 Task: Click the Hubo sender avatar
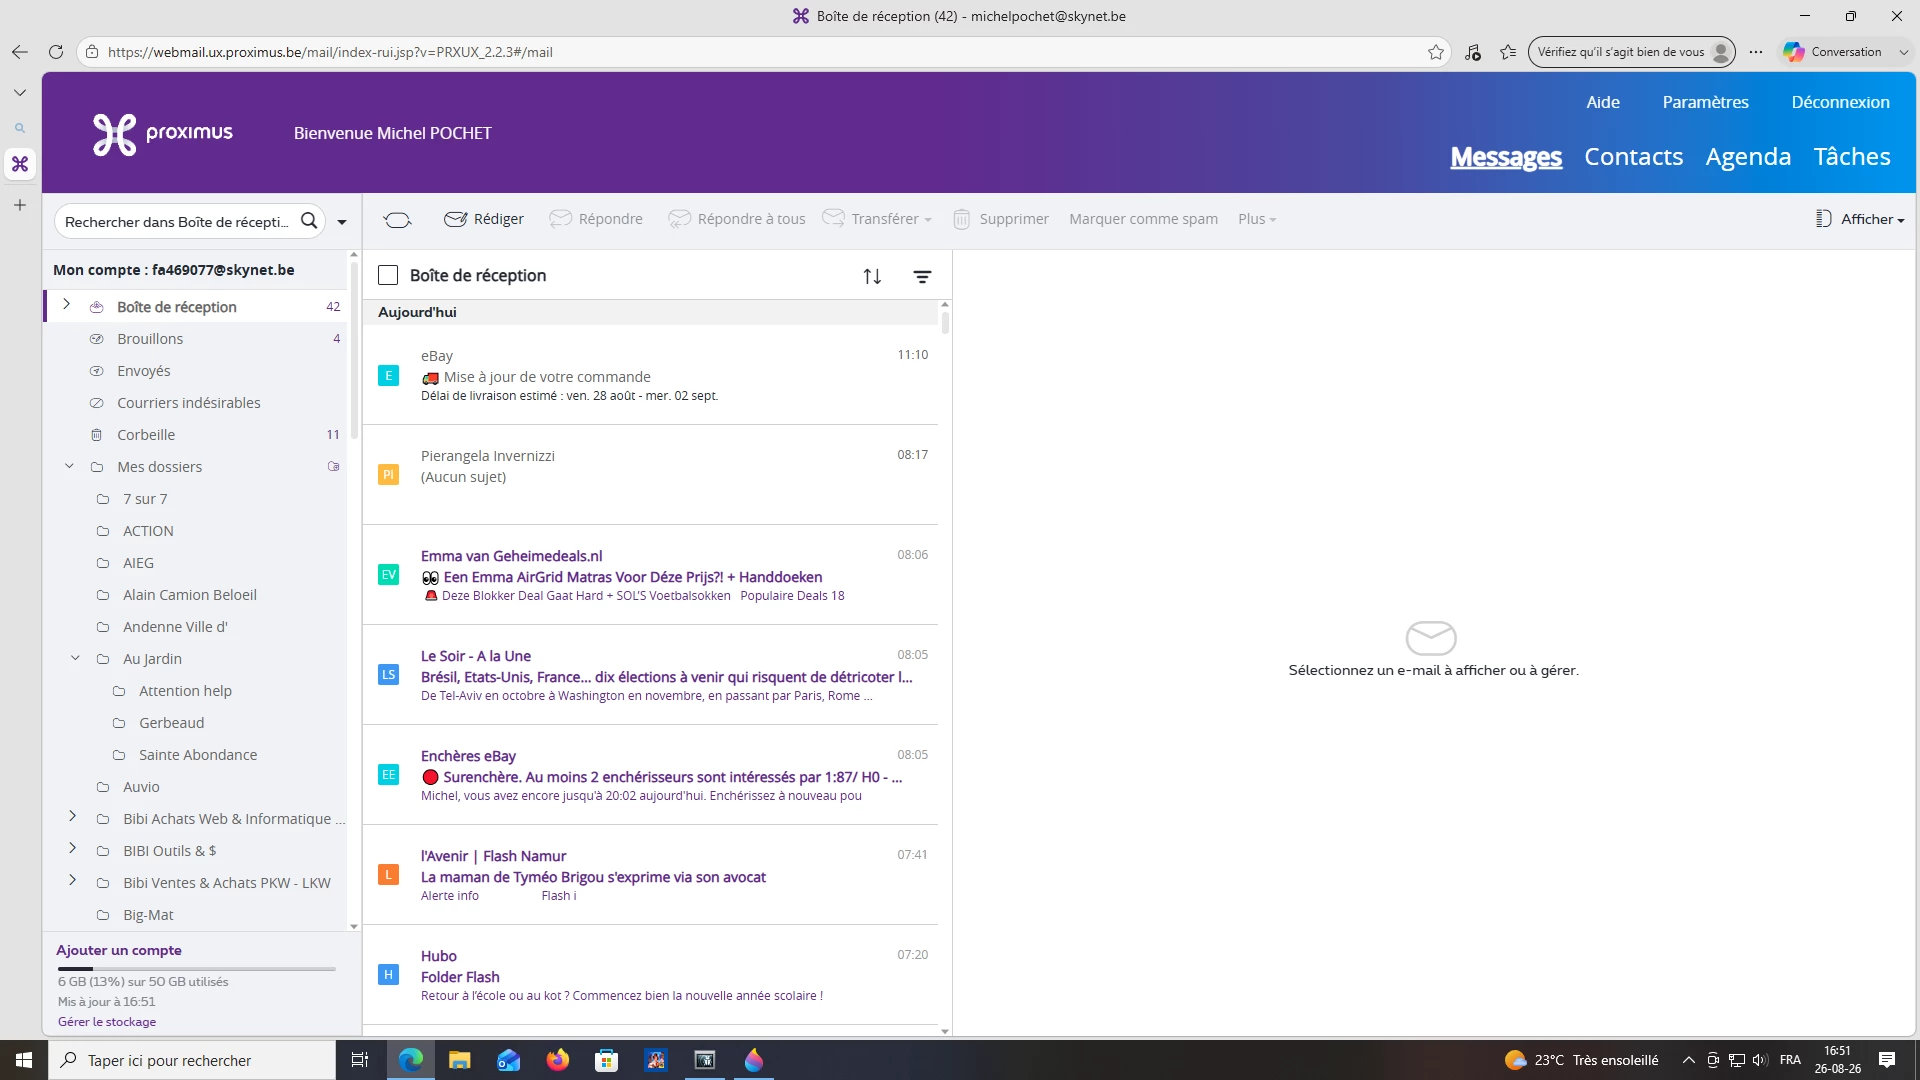(x=389, y=975)
